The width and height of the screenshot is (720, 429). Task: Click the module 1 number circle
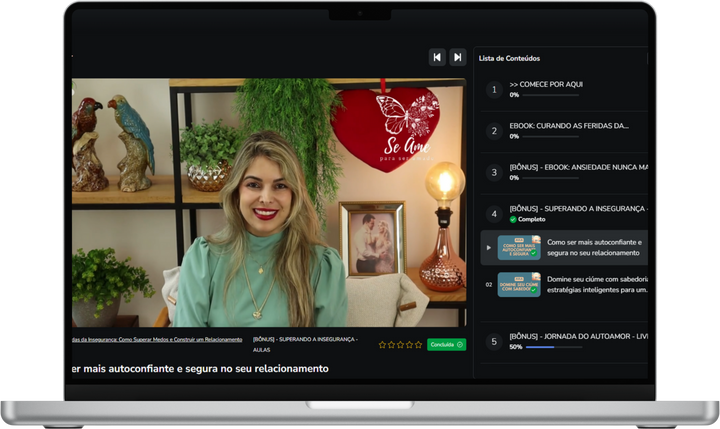click(493, 90)
